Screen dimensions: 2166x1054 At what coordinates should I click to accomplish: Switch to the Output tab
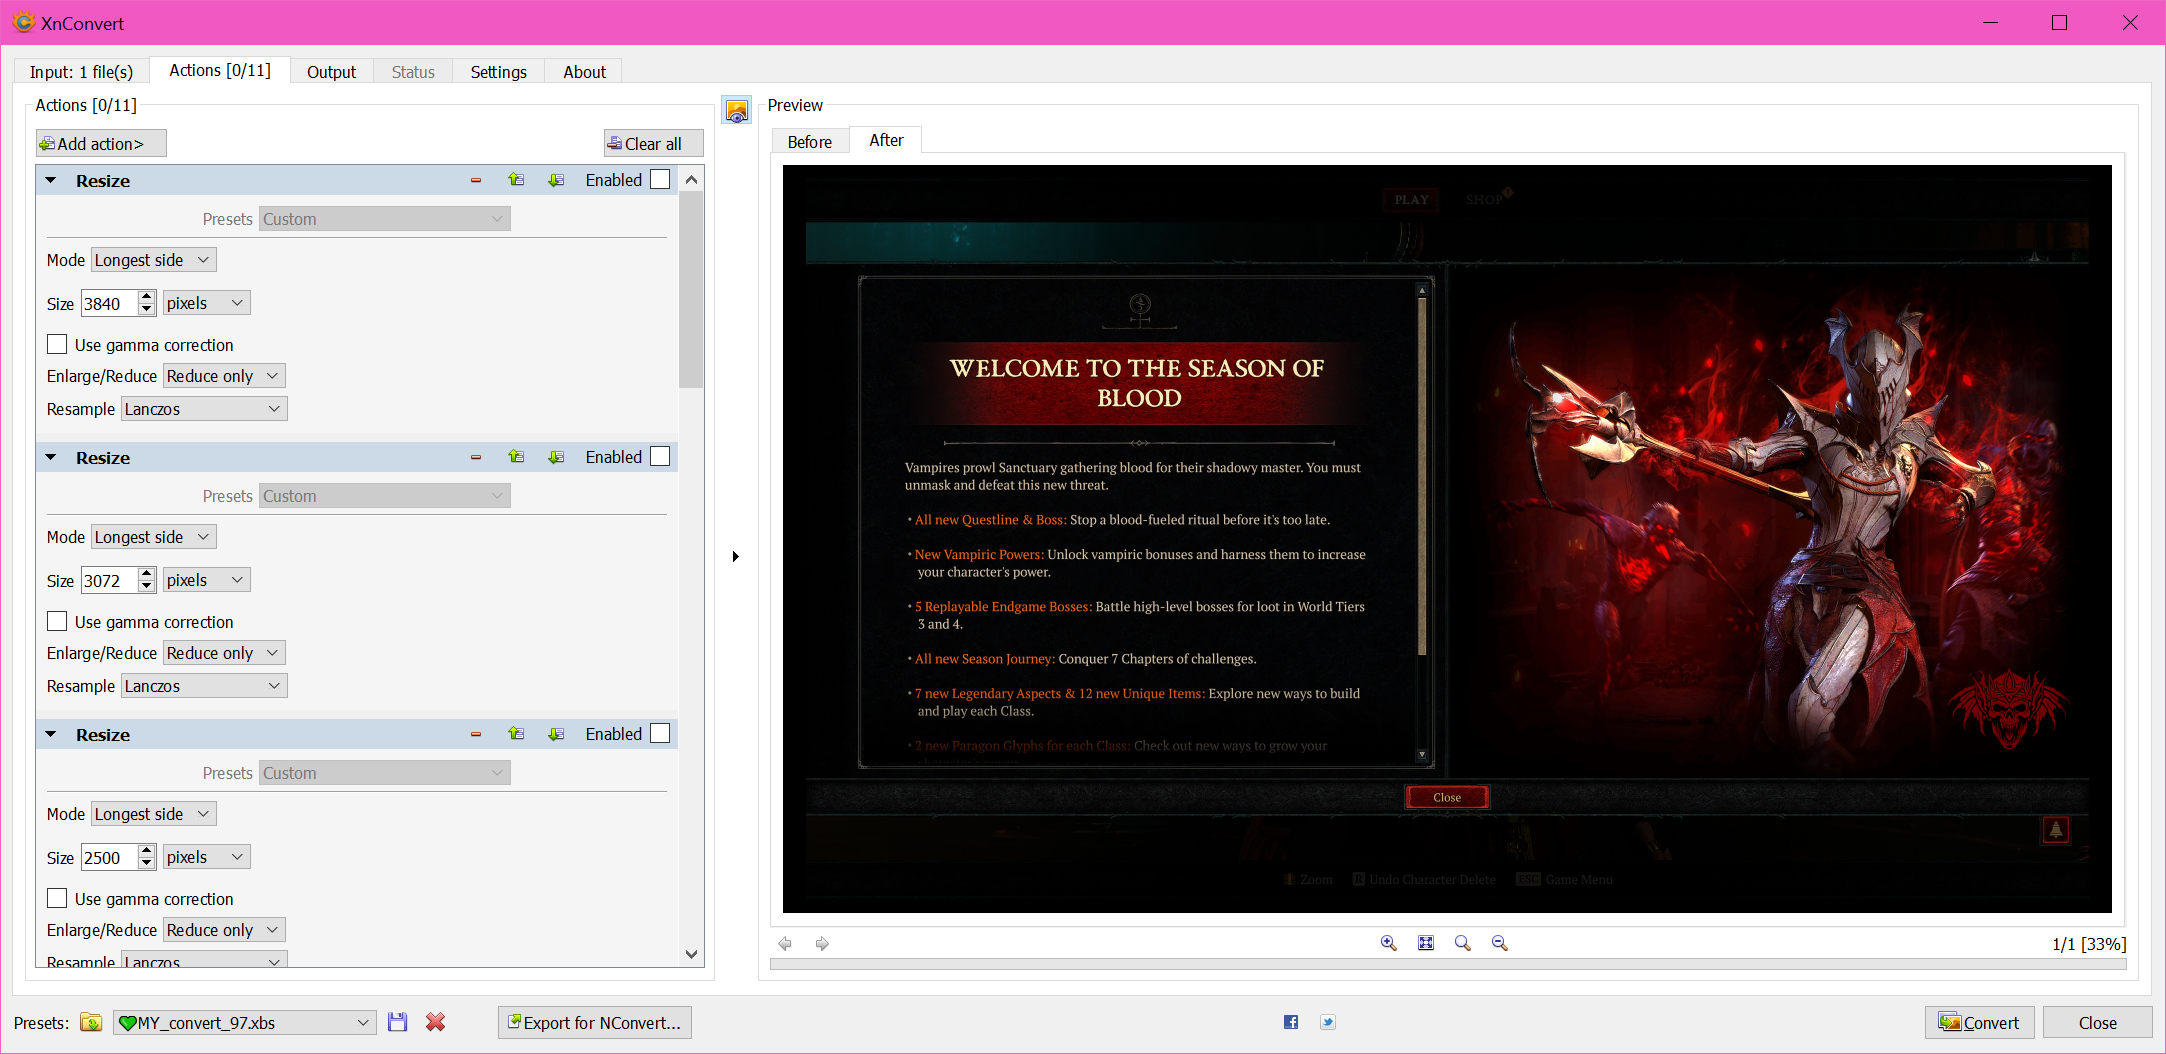pyautogui.click(x=331, y=72)
